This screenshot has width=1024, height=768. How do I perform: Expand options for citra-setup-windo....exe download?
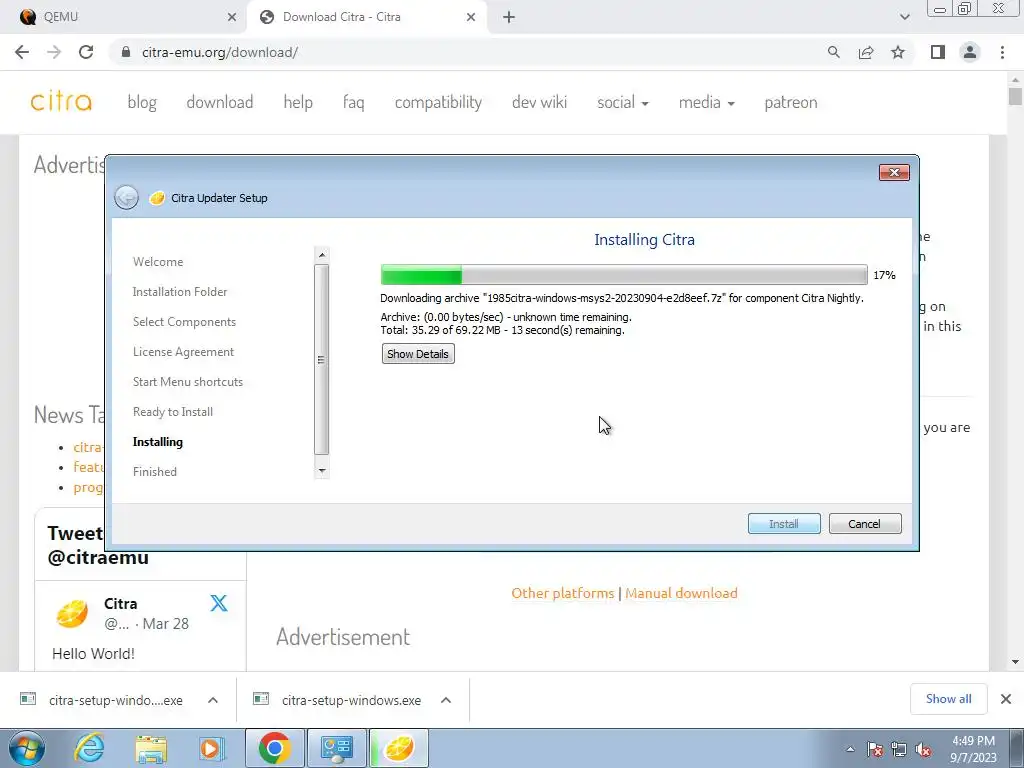click(213, 700)
